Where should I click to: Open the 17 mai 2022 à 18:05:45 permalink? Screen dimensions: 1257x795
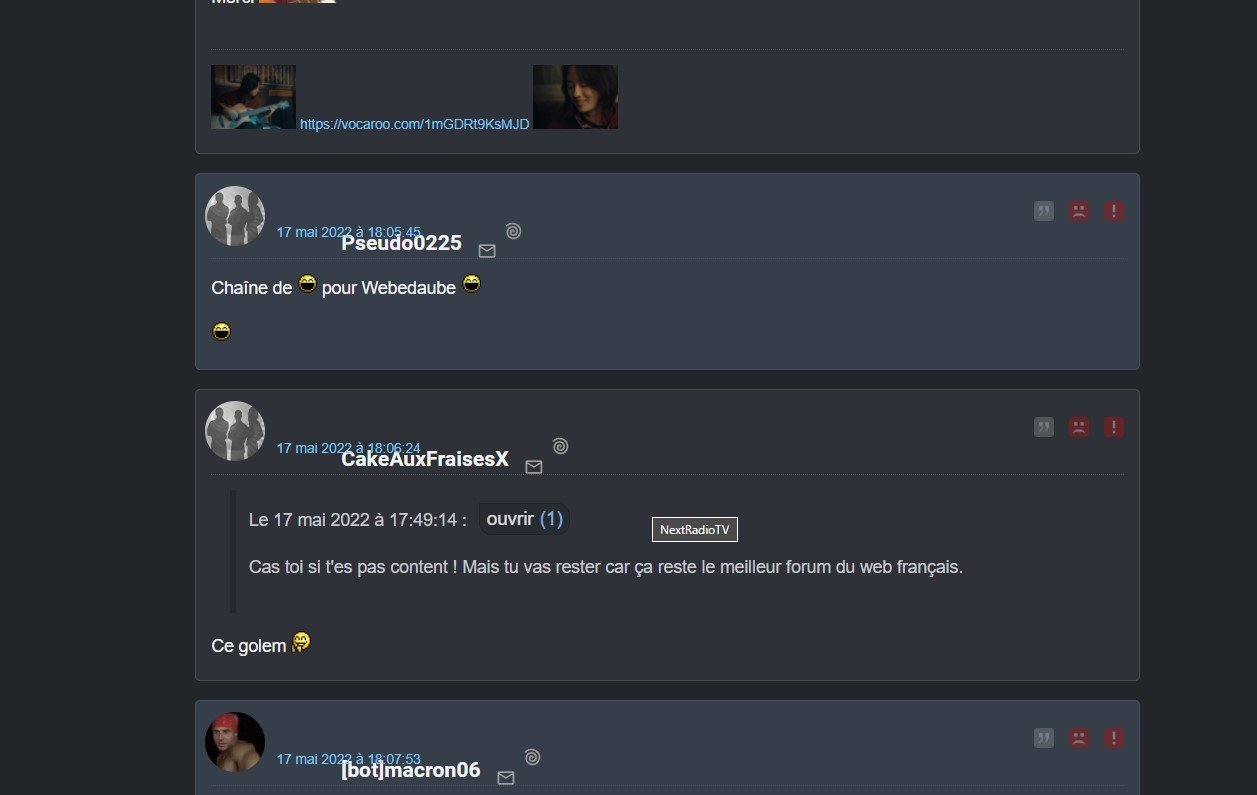pos(349,232)
